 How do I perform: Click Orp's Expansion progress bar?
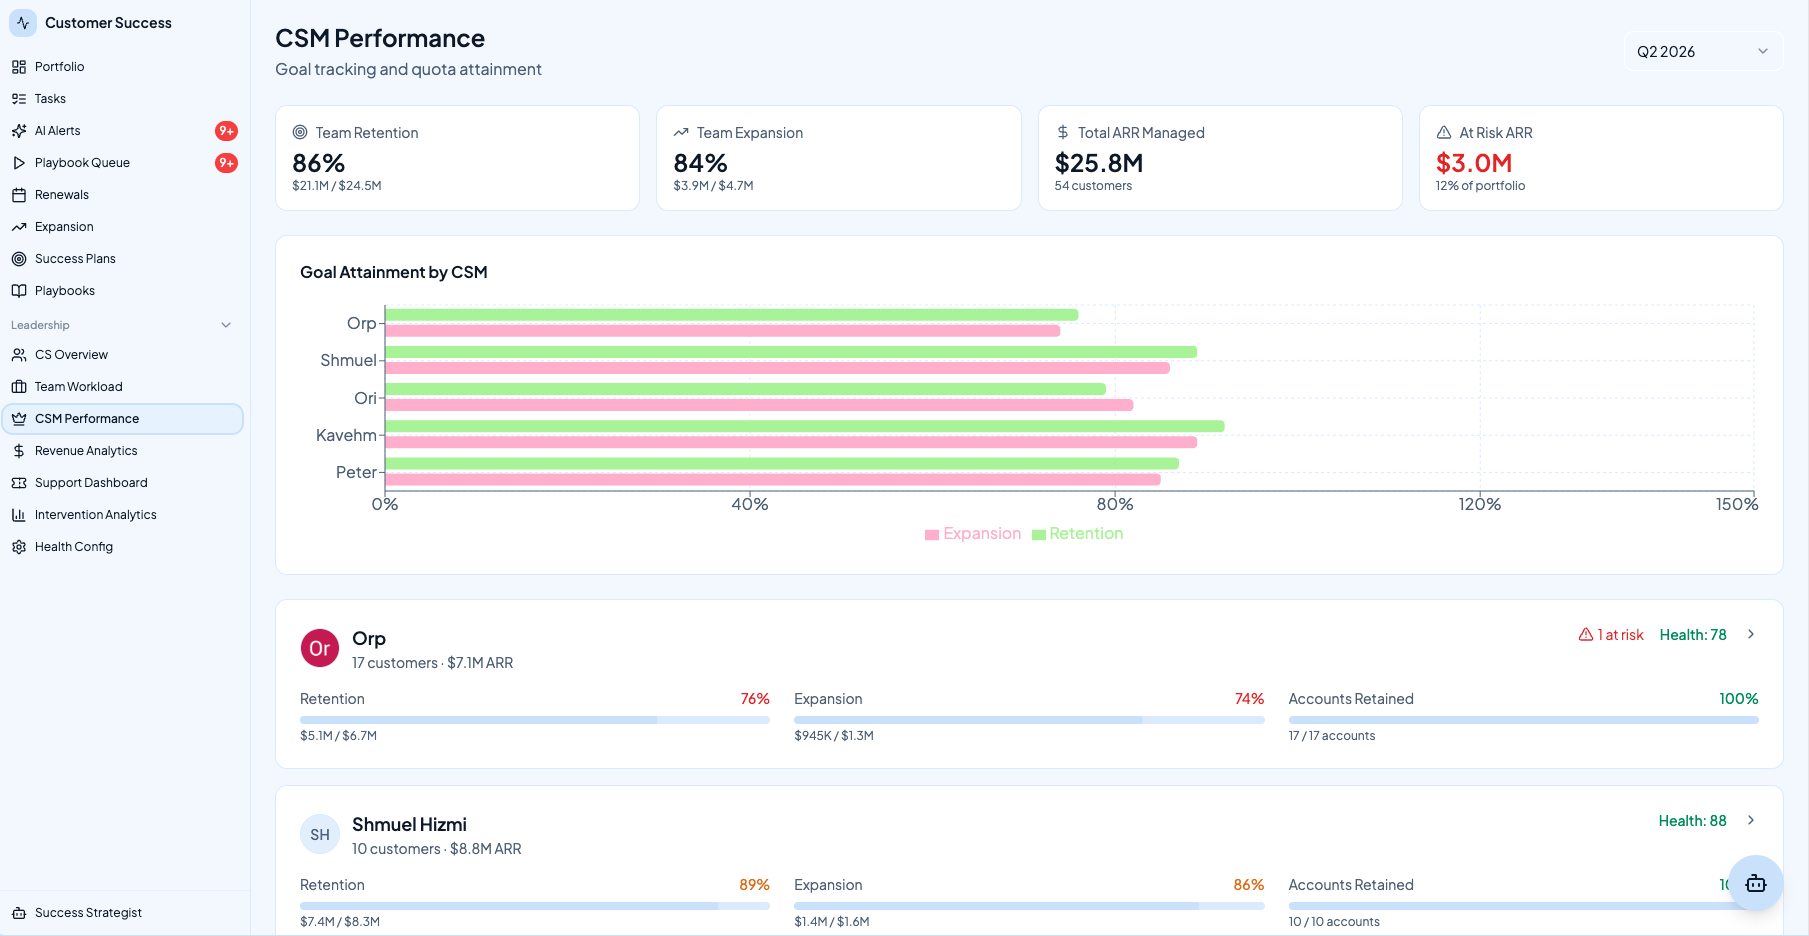click(x=1029, y=720)
